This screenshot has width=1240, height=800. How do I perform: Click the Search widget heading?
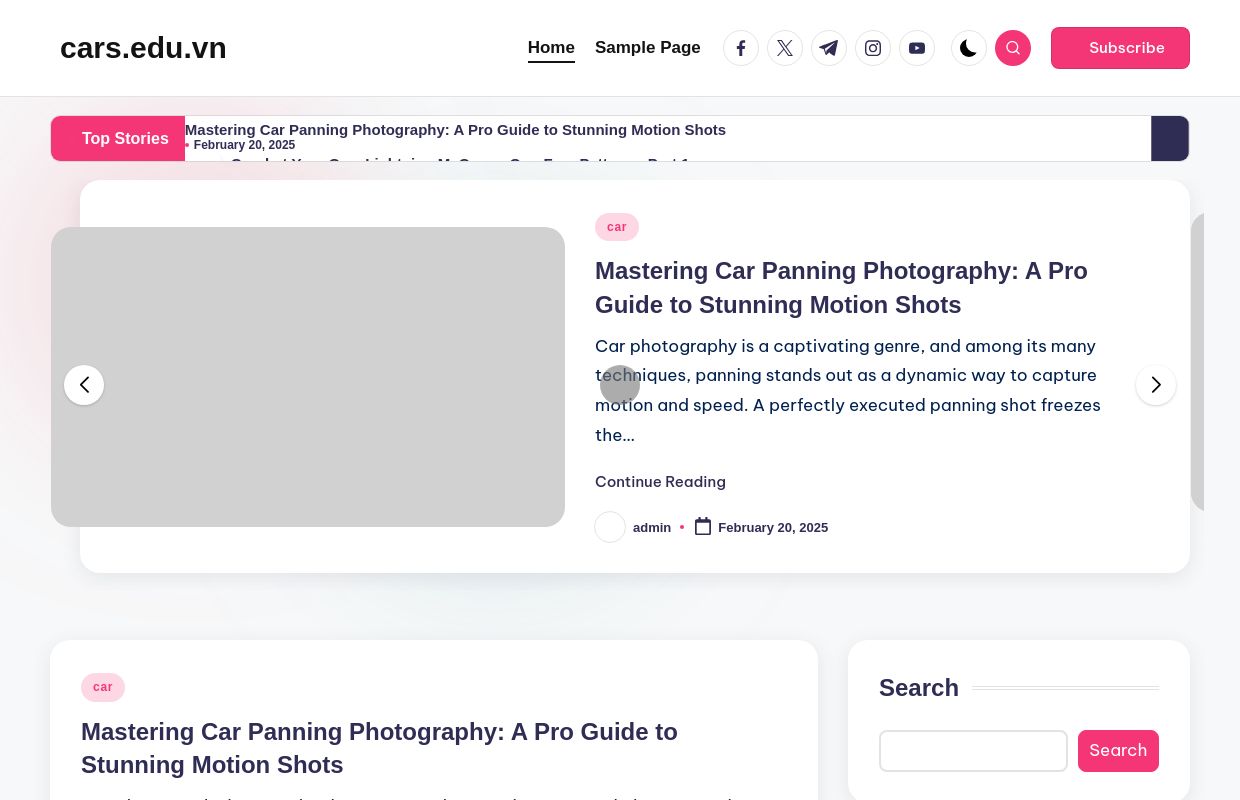tap(919, 688)
